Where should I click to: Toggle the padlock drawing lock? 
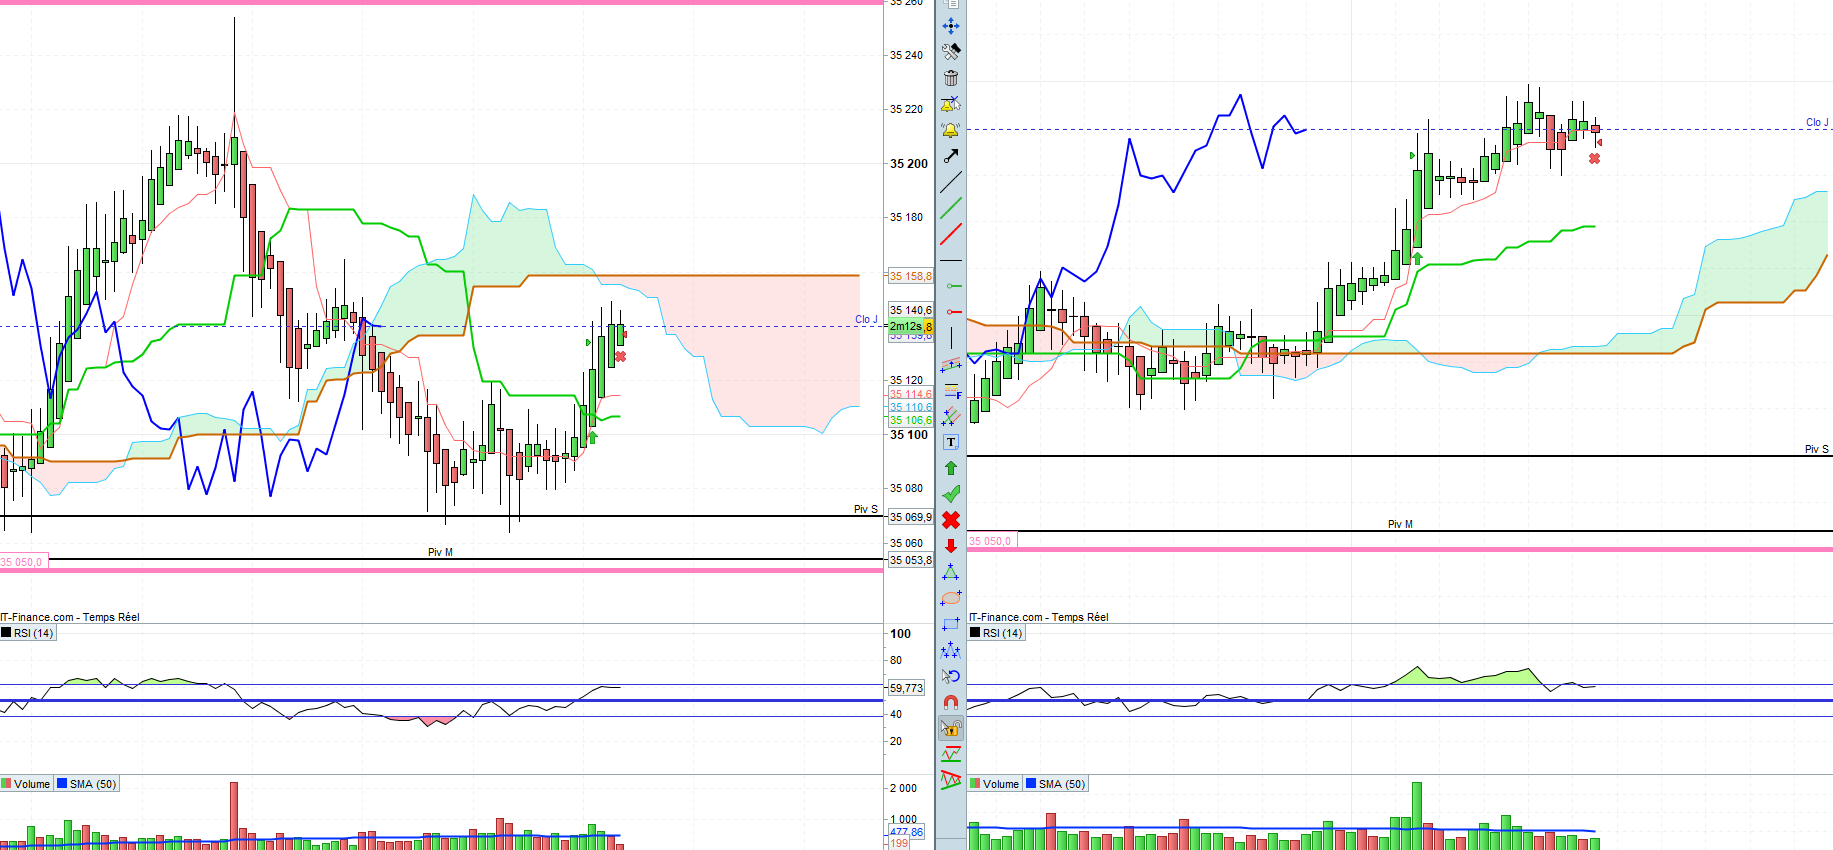click(x=951, y=728)
